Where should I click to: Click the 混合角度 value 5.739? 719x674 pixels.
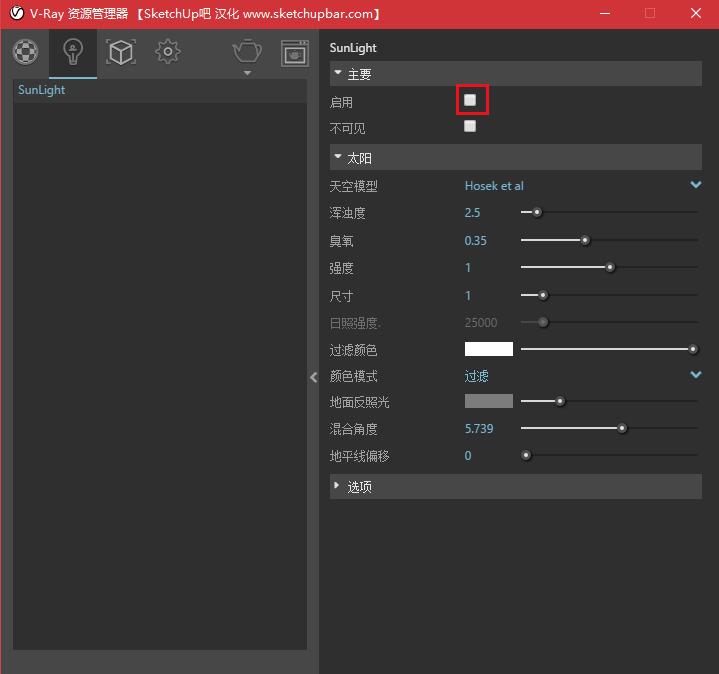pos(479,429)
